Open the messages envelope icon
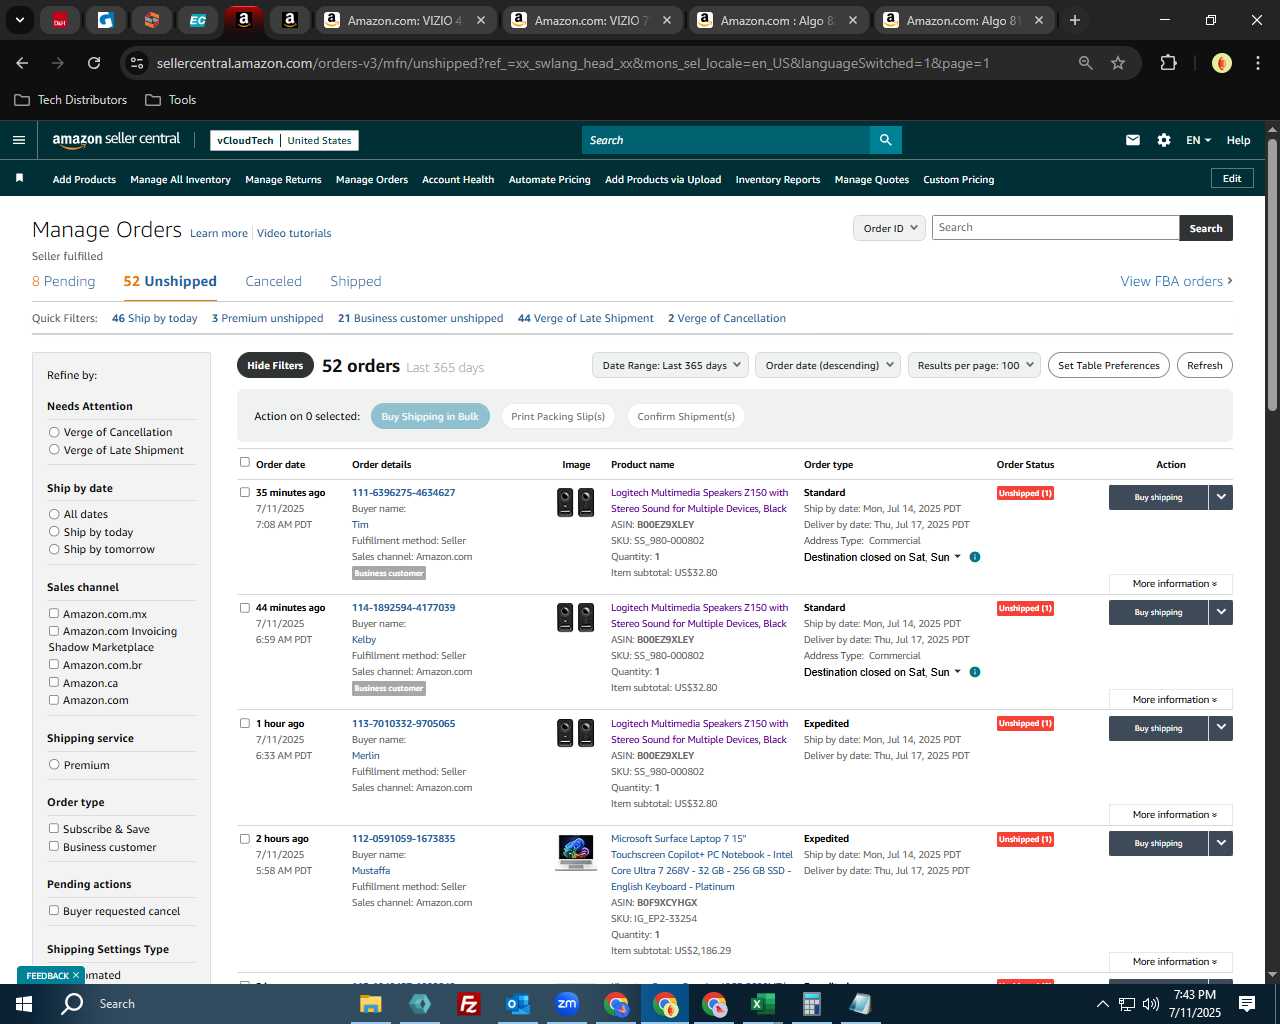1280x1024 pixels. point(1132,140)
